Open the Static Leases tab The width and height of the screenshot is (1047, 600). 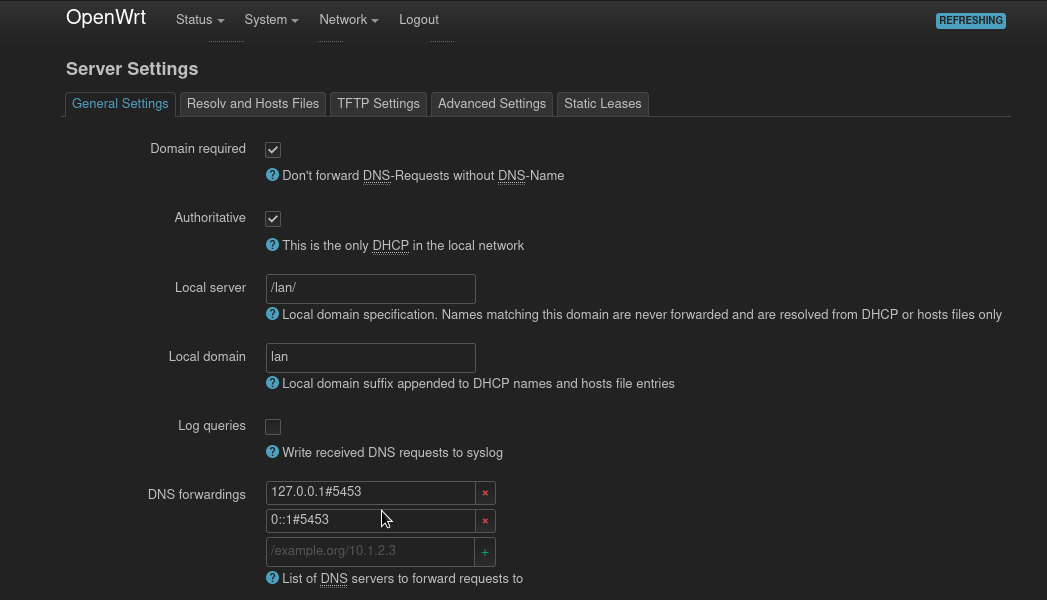tap(602, 104)
